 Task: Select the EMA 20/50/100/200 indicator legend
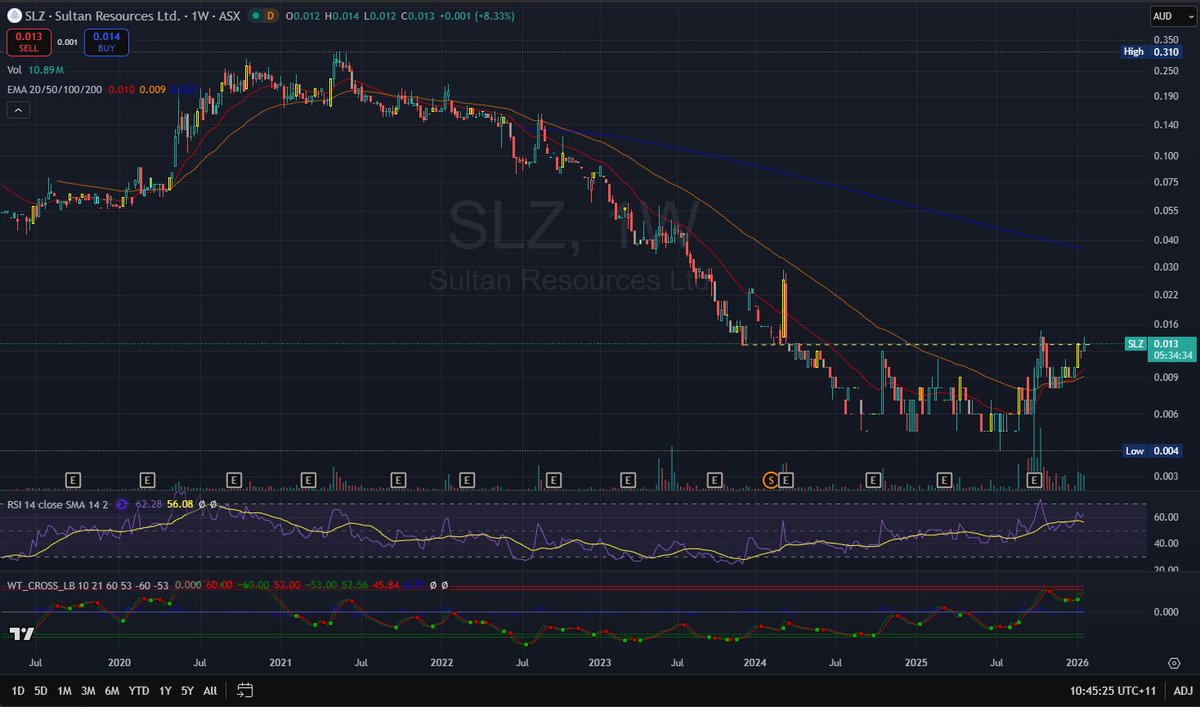pos(56,90)
